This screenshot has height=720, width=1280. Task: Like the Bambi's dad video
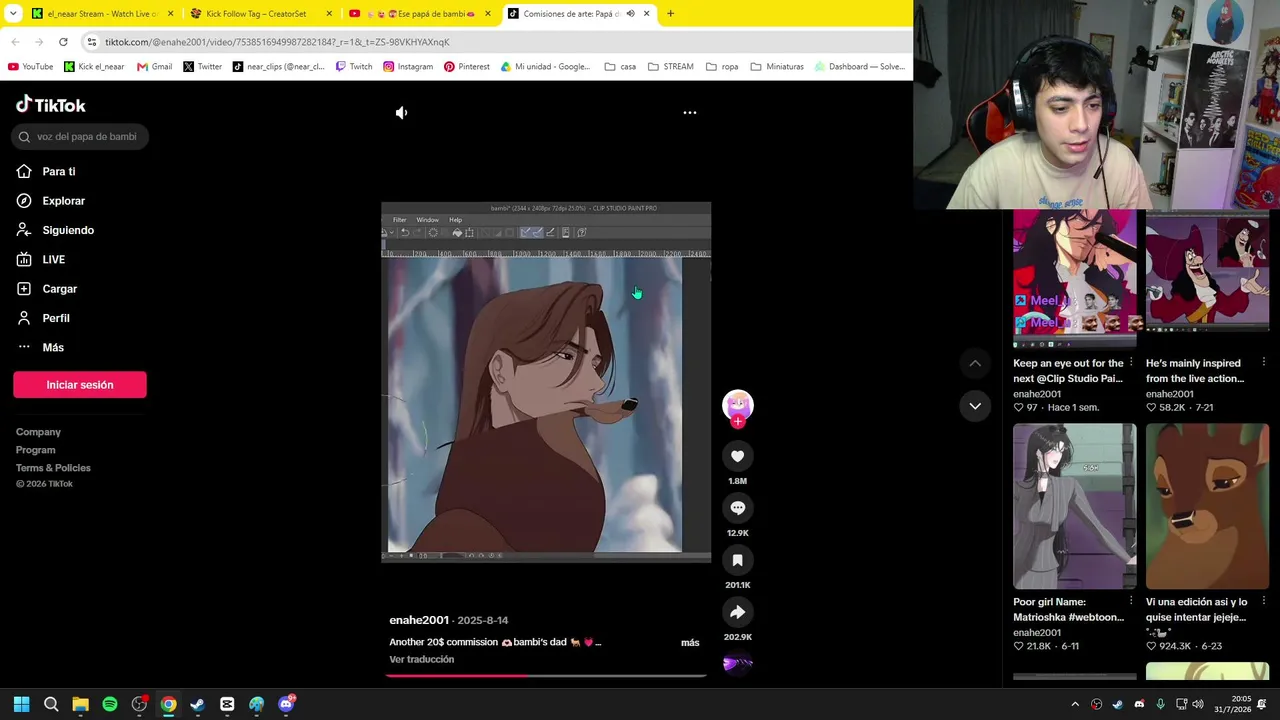pyautogui.click(x=738, y=456)
